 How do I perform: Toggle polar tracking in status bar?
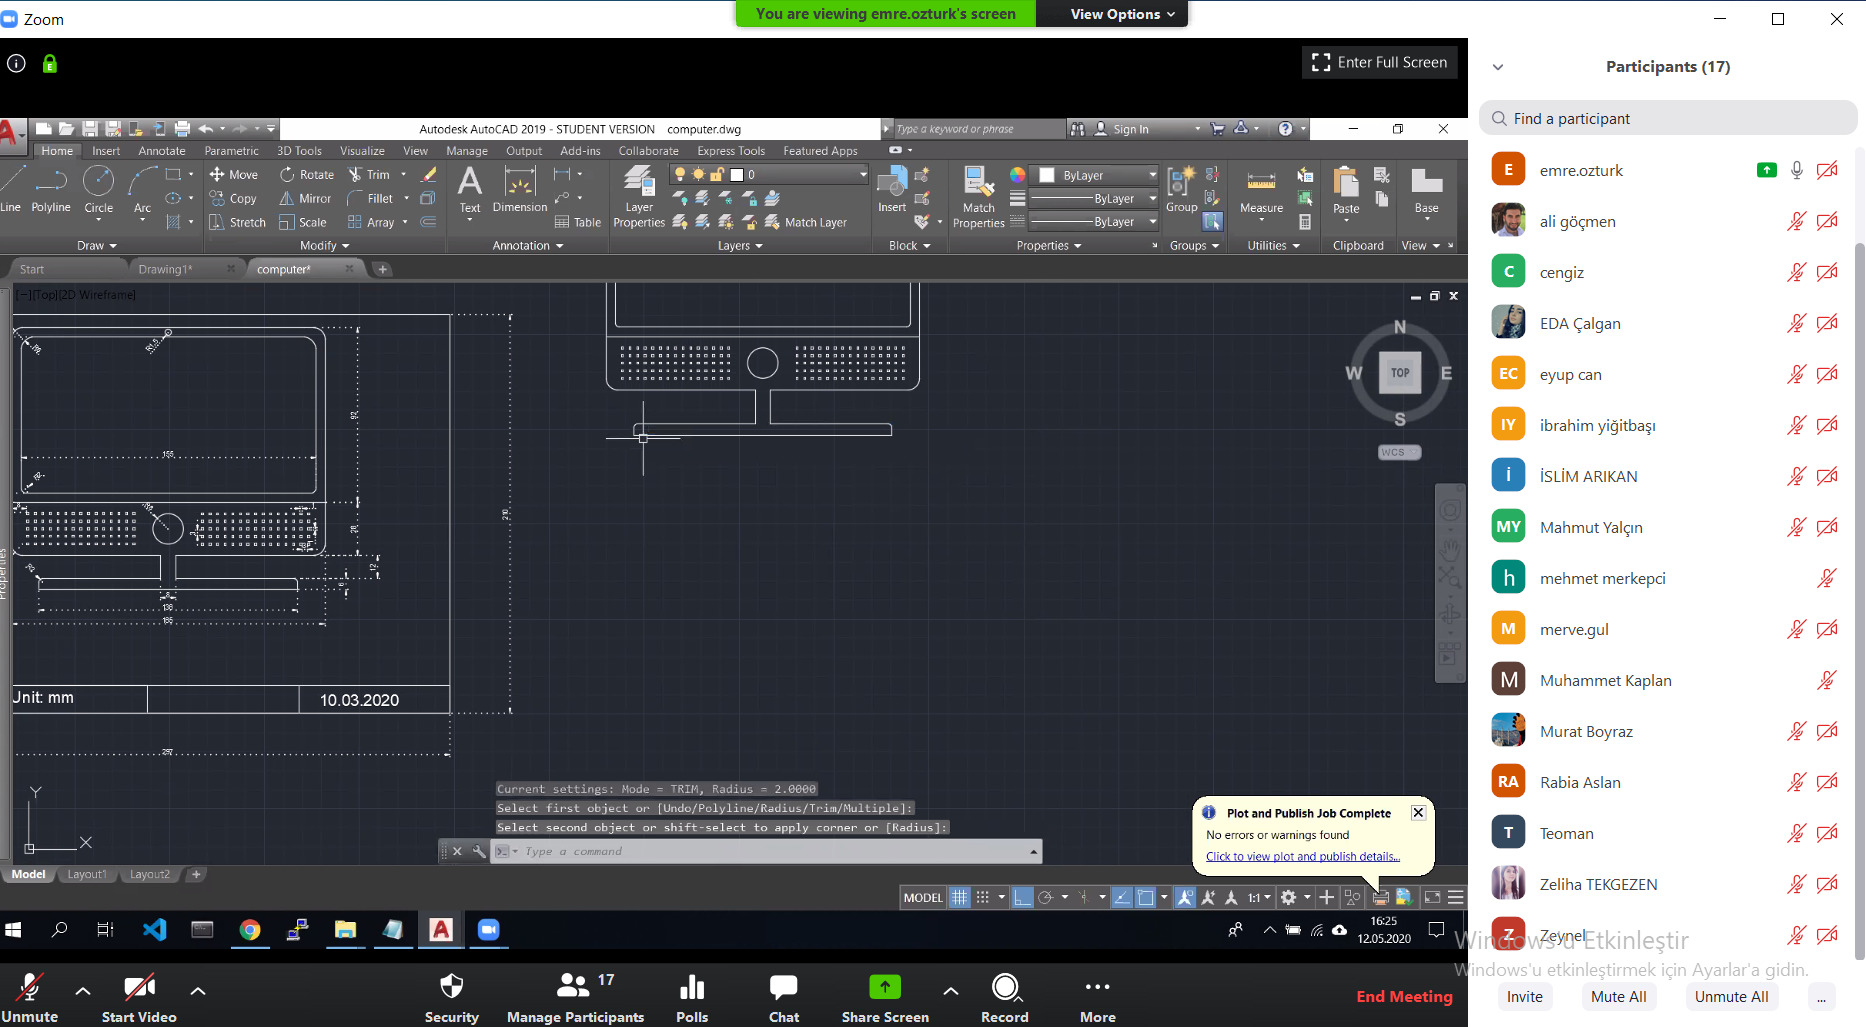(1046, 897)
